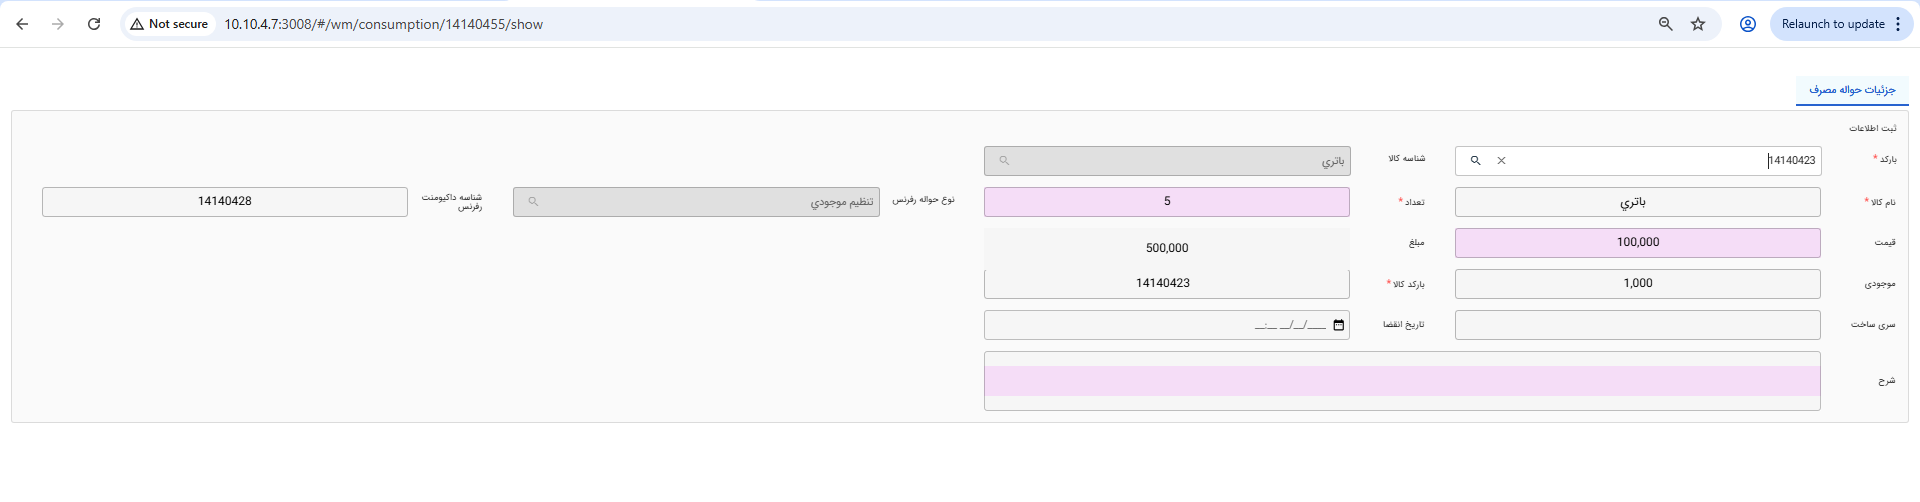Open the browser zoom magnifier icon
Viewport: 1920px width, 502px height.
pyautogui.click(x=1666, y=24)
